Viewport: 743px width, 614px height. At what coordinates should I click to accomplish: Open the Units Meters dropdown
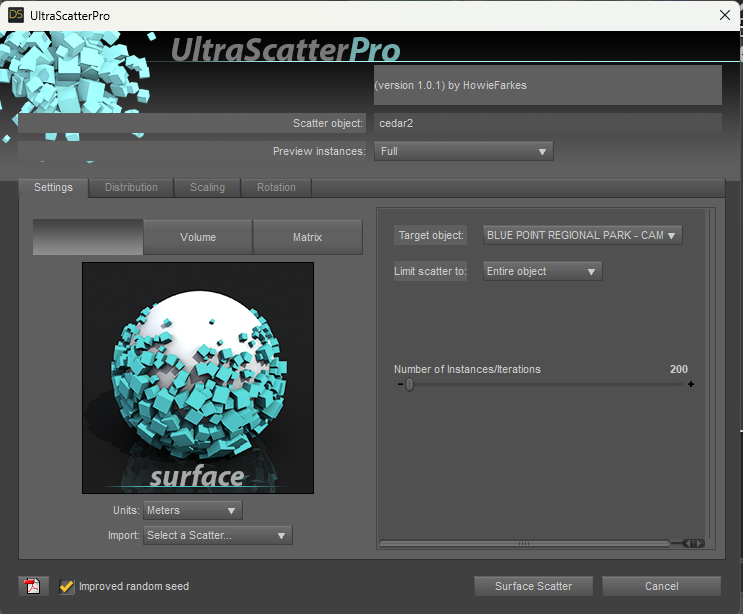click(193, 510)
